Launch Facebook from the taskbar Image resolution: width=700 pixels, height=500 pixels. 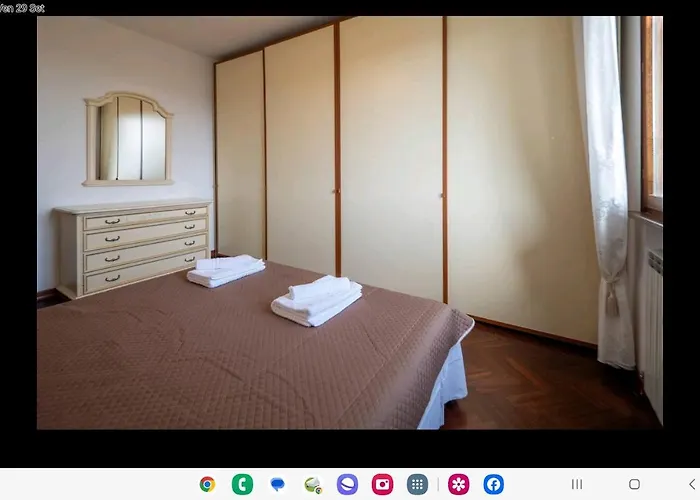(493, 484)
